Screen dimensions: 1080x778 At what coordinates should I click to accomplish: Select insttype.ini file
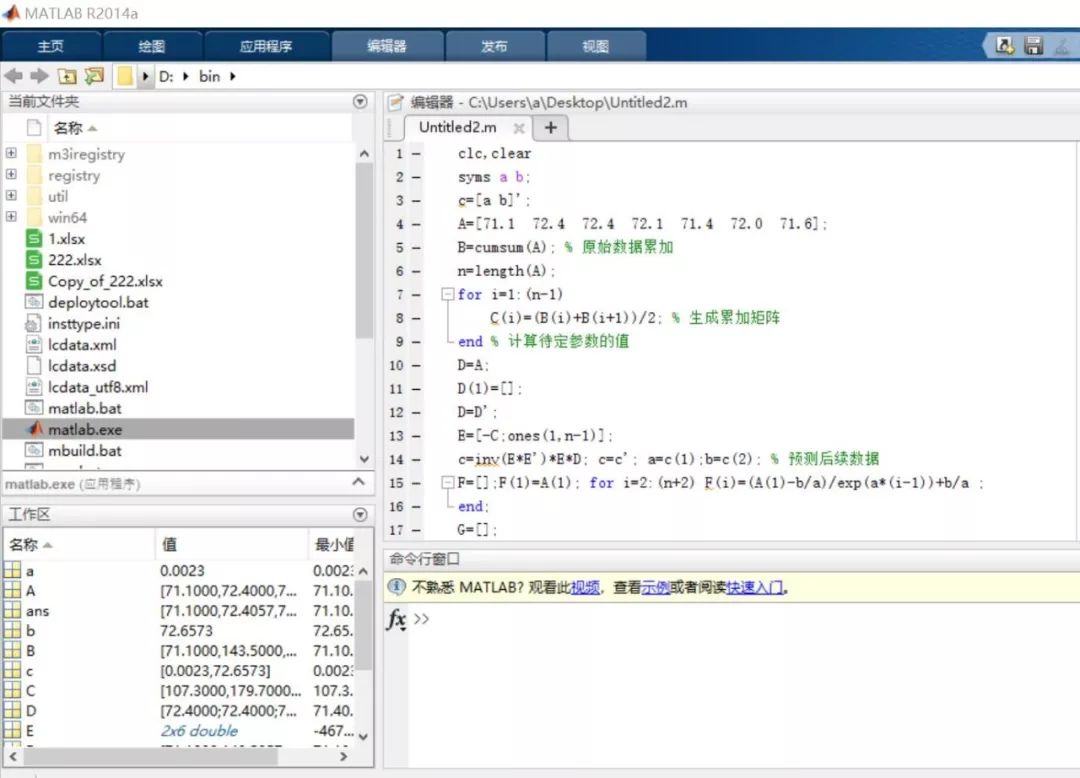click(x=83, y=324)
